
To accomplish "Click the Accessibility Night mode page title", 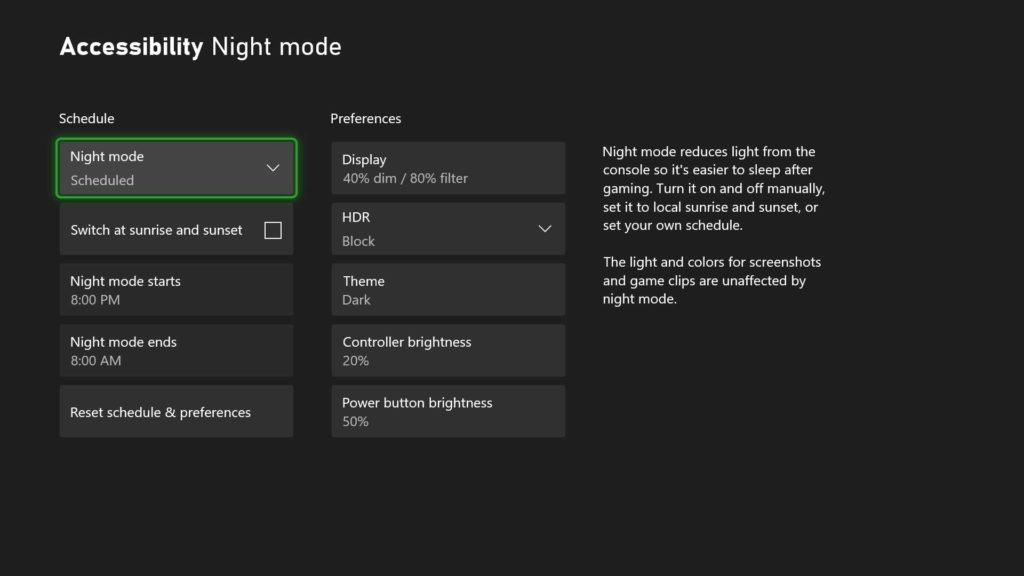I will pos(200,47).
